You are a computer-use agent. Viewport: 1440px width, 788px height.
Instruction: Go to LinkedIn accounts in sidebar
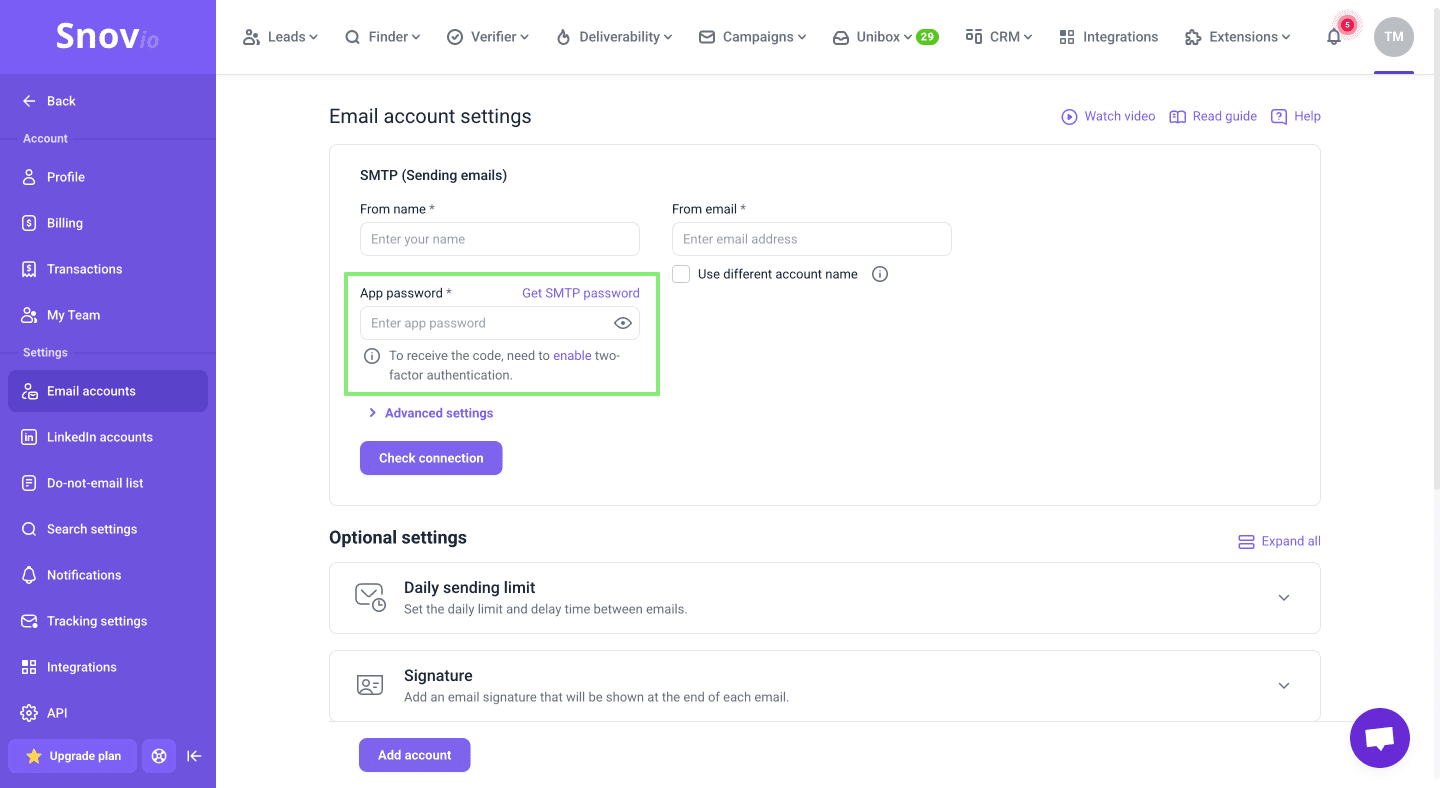[x=99, y=437]
